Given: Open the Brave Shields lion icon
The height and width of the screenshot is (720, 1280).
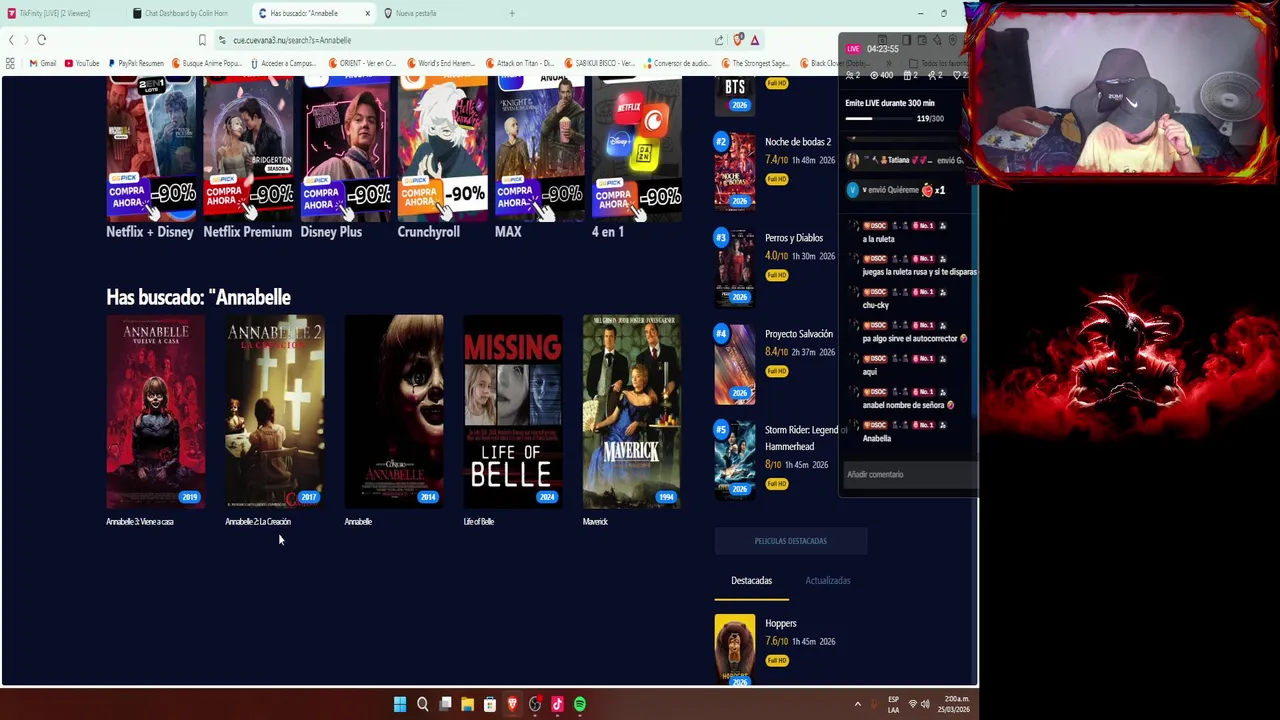Looking at the screenshot, I should tap(738, 40).
